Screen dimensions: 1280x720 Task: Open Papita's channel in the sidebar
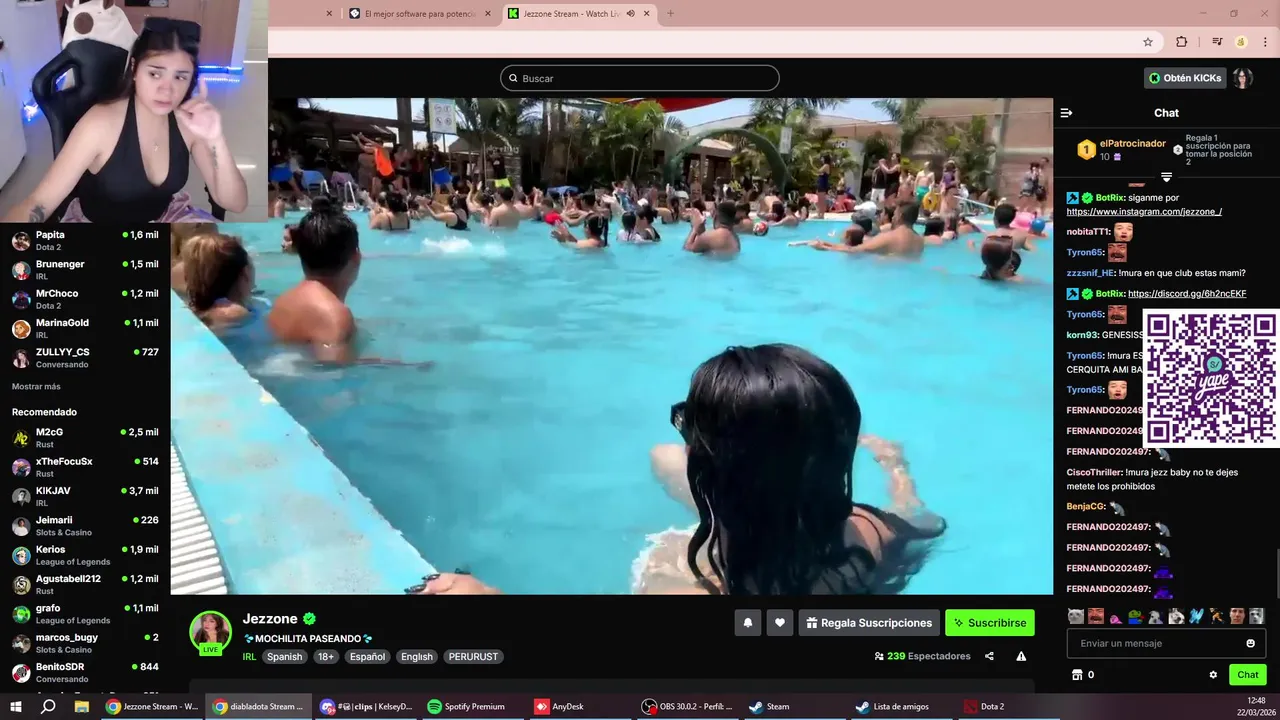pyautogui.click(x=85, y=241)
